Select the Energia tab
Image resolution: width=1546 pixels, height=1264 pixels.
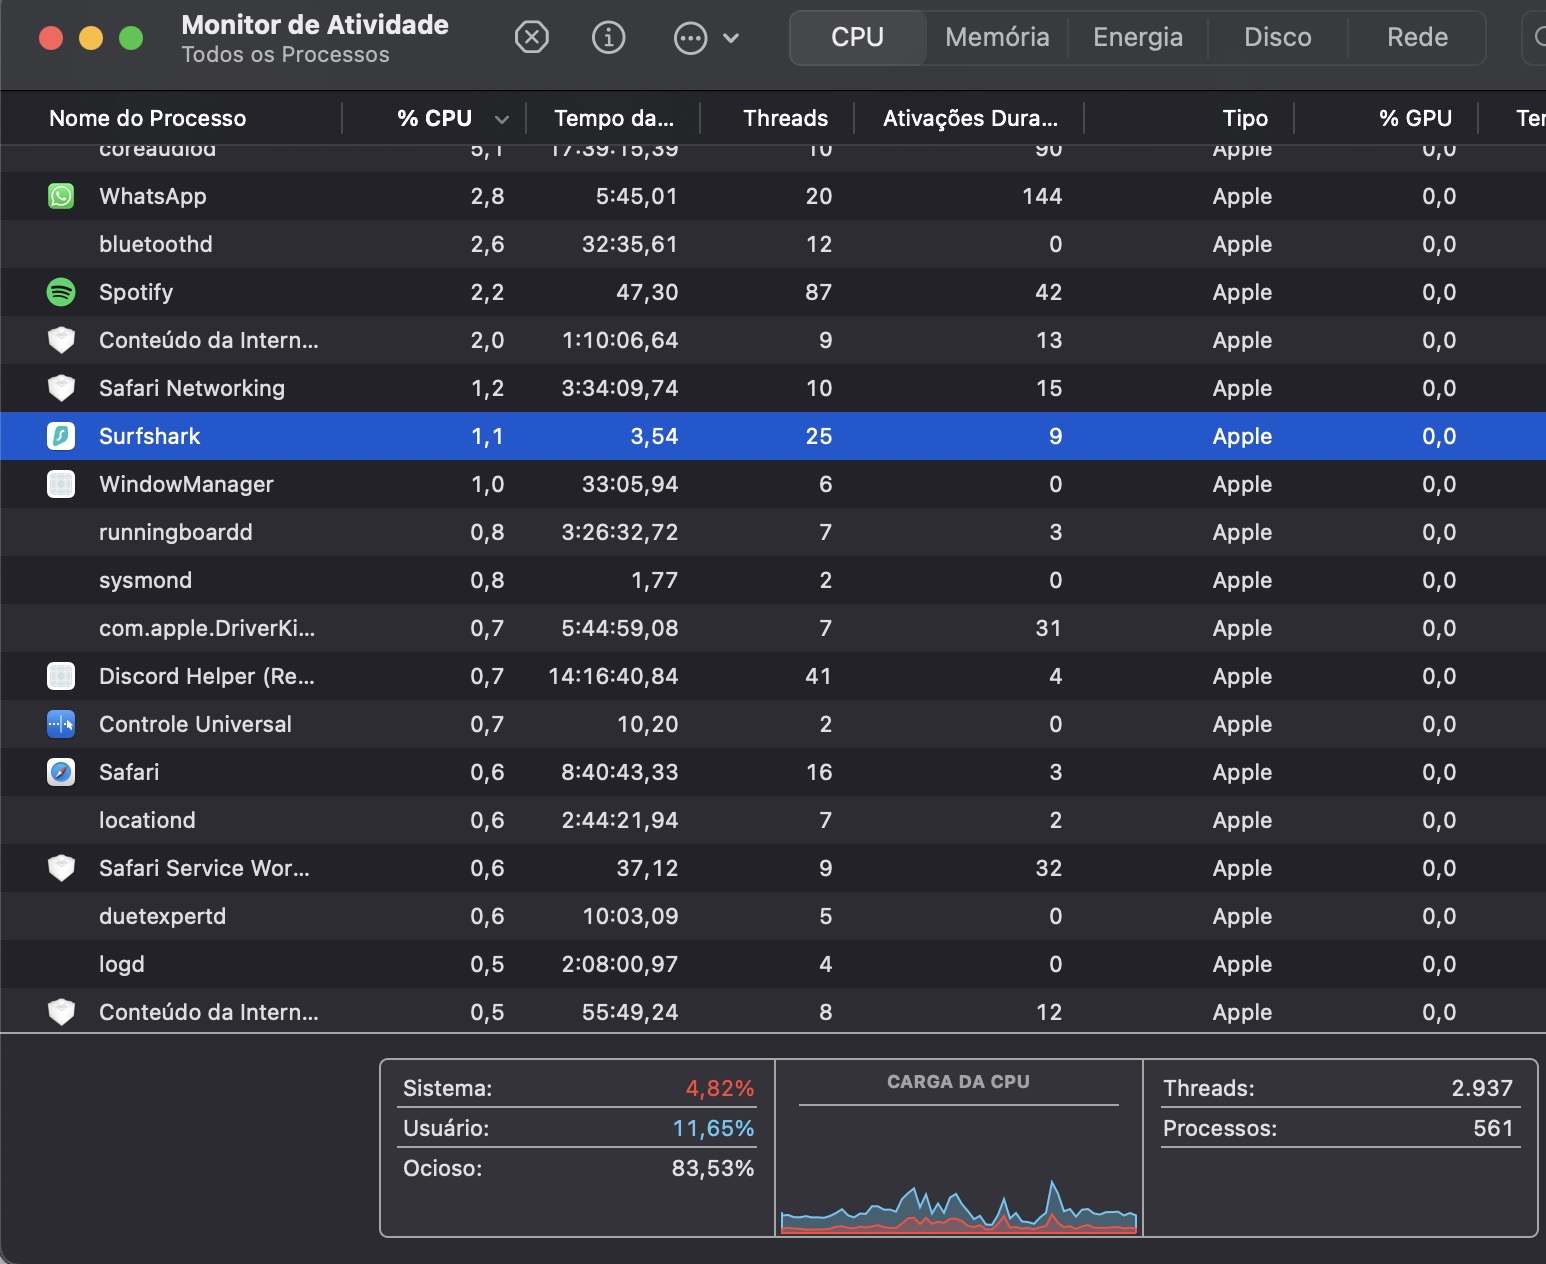tap(1137, 37)
